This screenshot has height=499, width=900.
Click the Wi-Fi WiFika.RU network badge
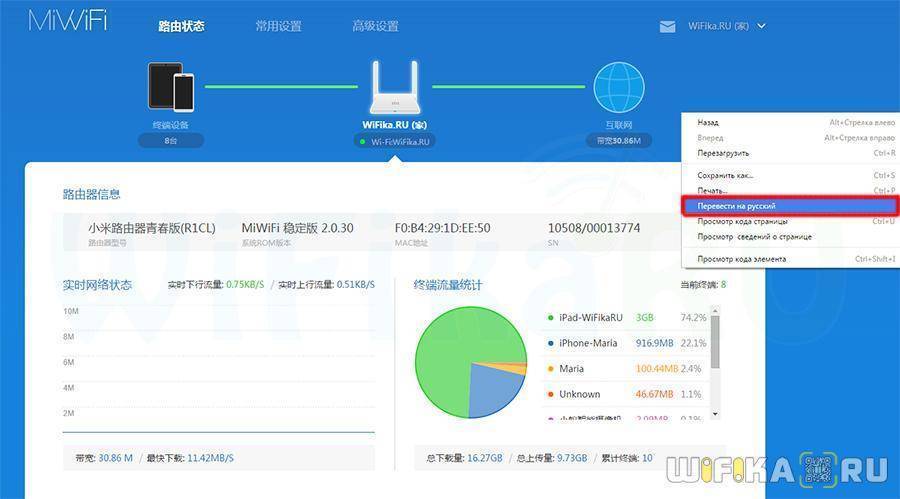[x=395, y=142]
